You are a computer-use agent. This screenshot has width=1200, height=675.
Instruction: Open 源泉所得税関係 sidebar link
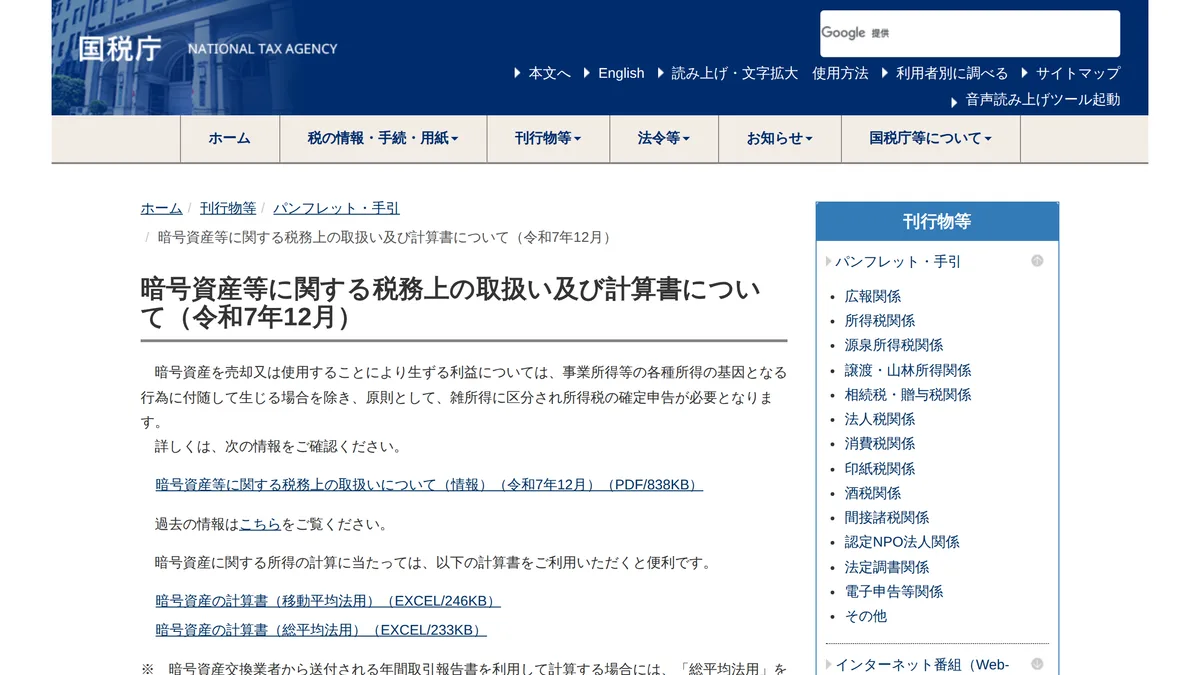point(894,345)
